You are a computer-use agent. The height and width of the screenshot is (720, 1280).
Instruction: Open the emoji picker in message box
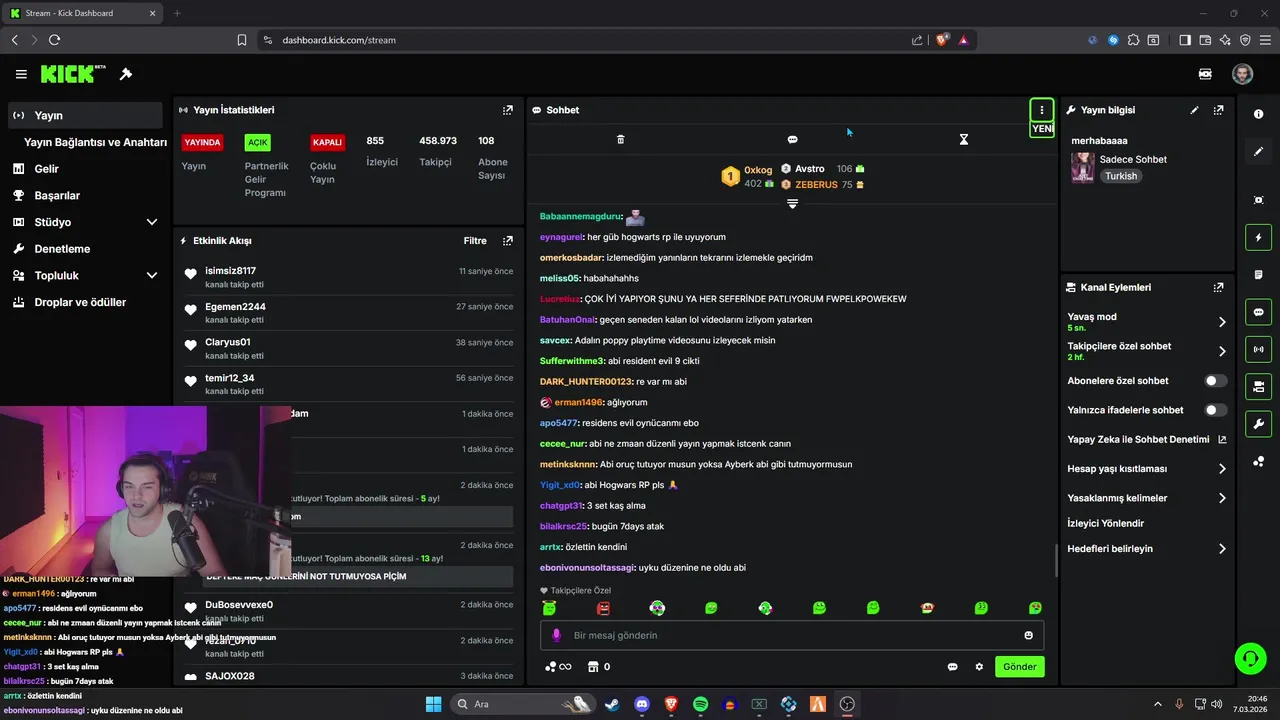(x=1028, y=635)
